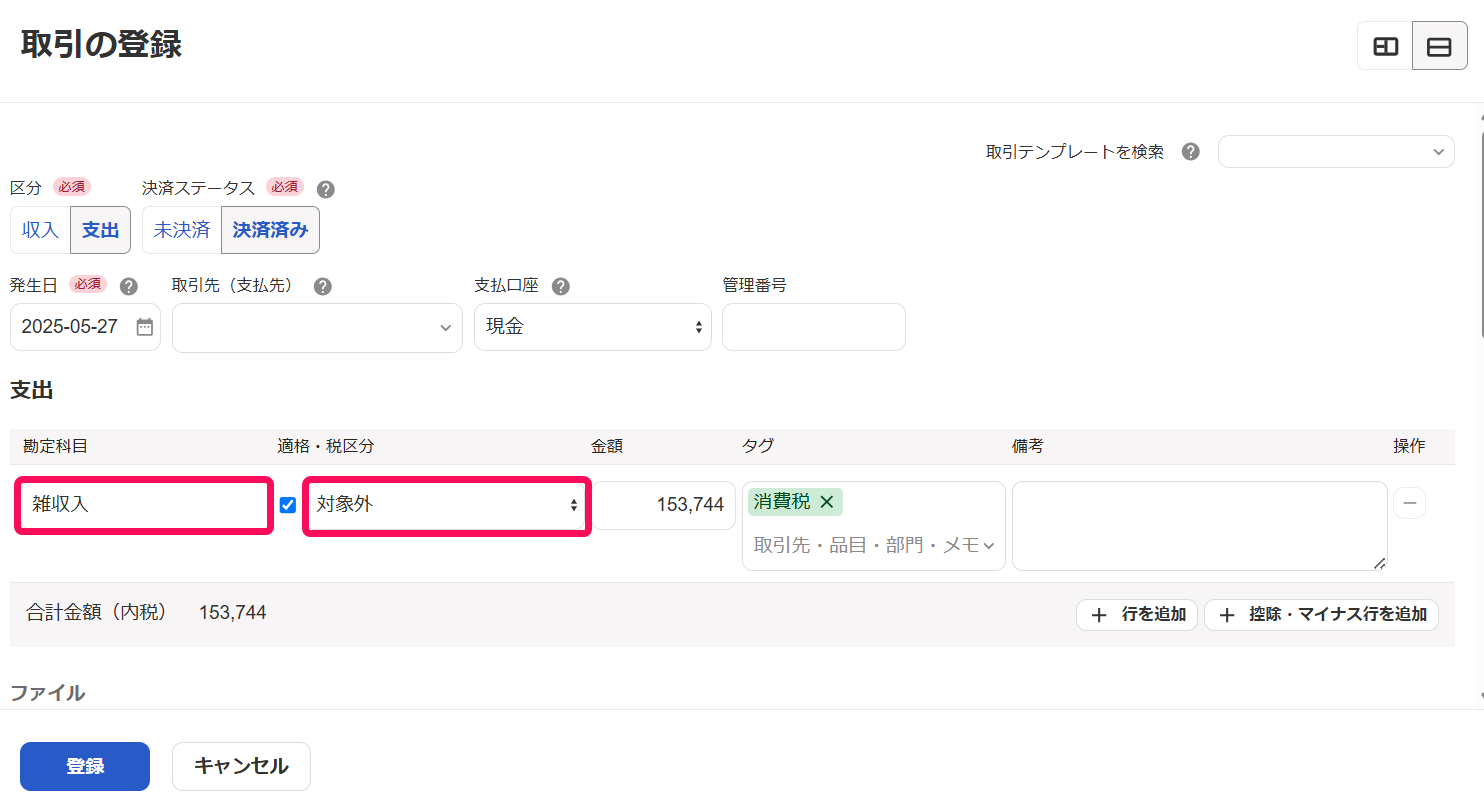Select 収入 as transaction type
The height and width of the screenshot is (812, 1484).
[x=40, y=230]
